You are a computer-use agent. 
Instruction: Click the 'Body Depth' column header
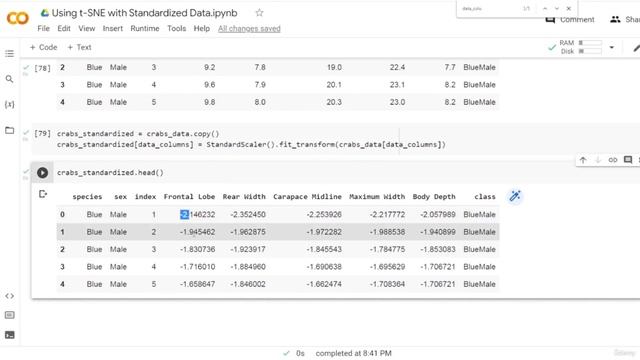[x=434, y=197]
